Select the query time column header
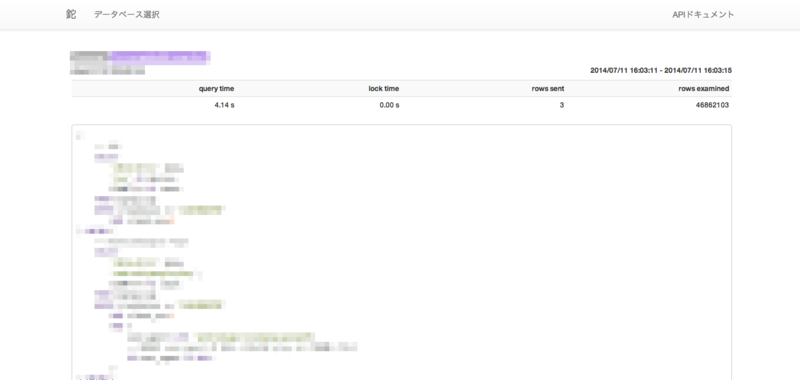Viewport: 800px width, 380px height. tap(216, 89)
